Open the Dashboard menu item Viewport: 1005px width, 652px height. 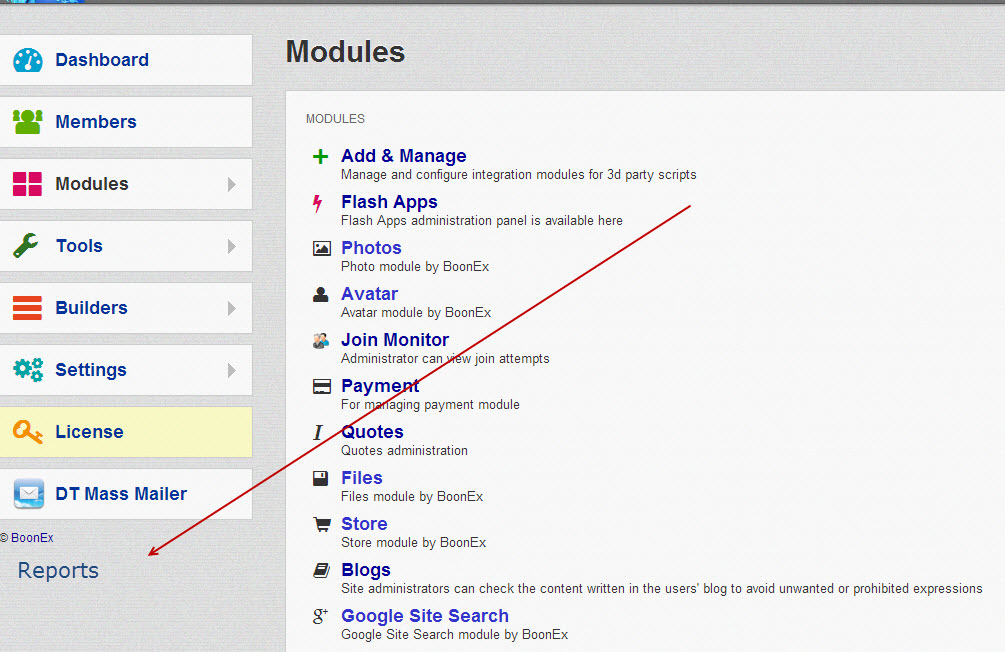(102, 60)
